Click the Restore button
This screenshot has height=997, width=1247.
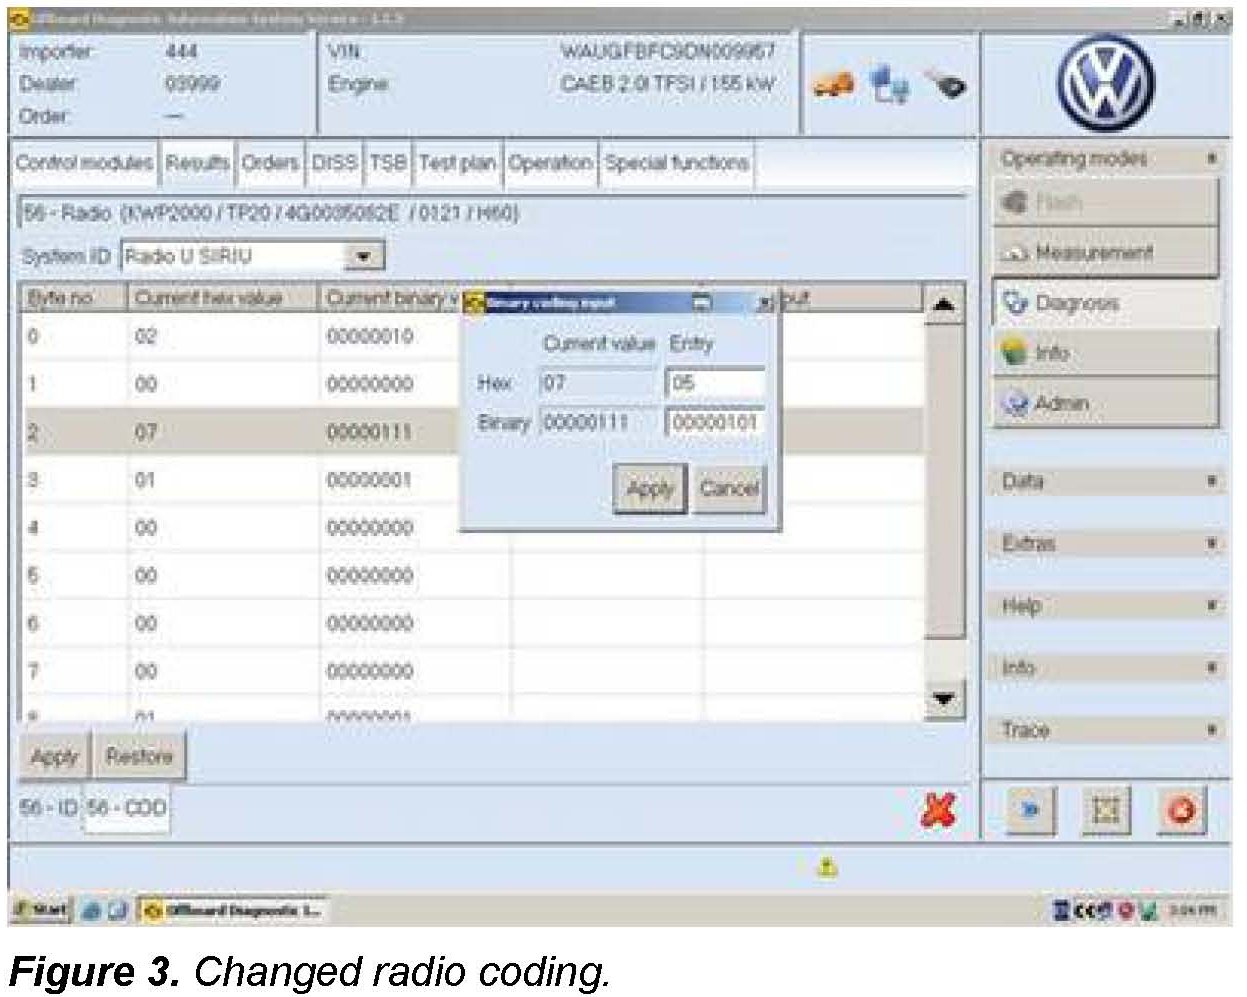(x=139, y=757)
